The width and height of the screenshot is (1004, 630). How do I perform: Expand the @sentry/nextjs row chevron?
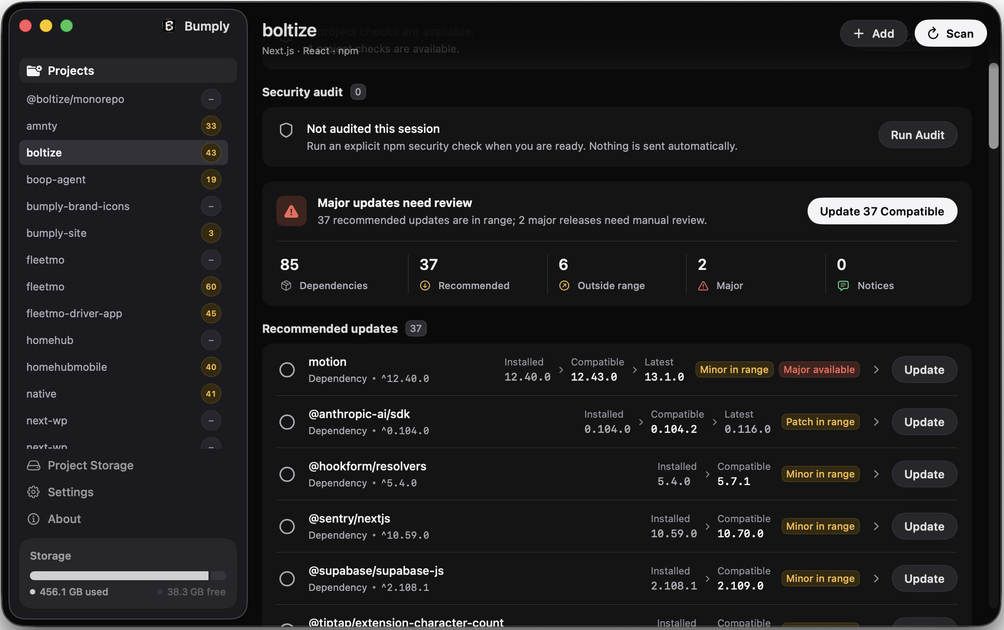pos(876,526)
